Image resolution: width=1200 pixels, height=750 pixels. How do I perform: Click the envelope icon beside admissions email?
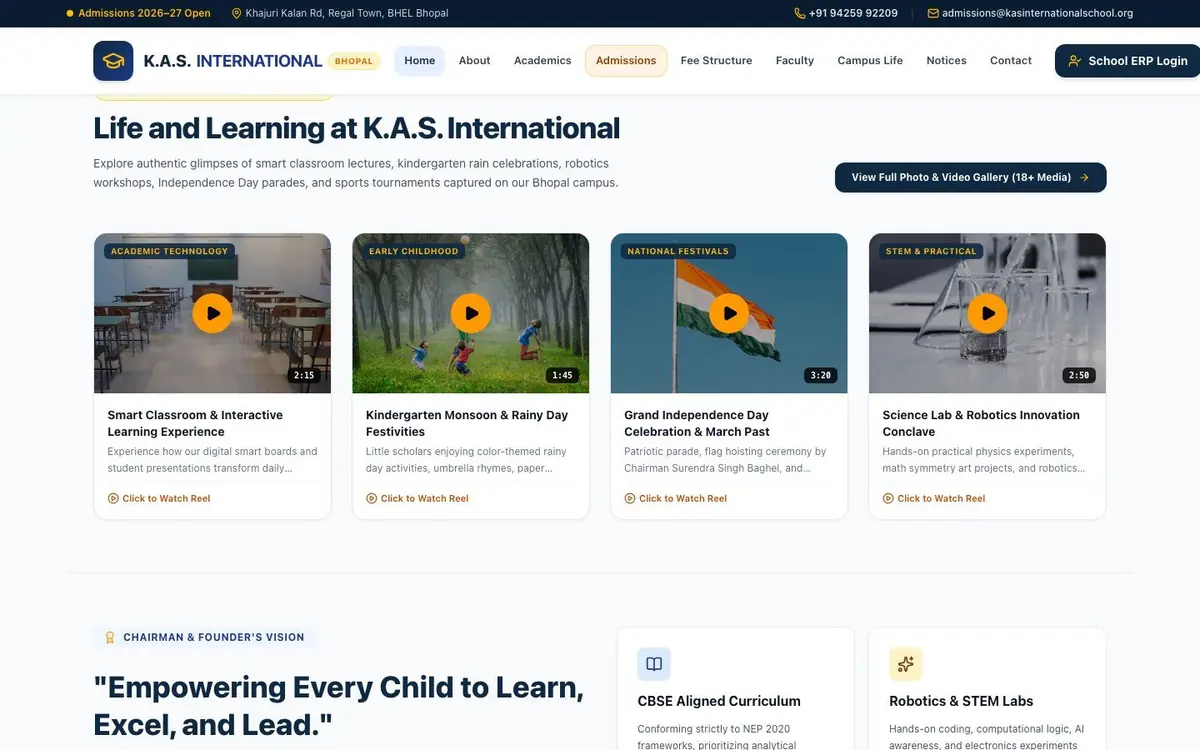pos(933,14)
